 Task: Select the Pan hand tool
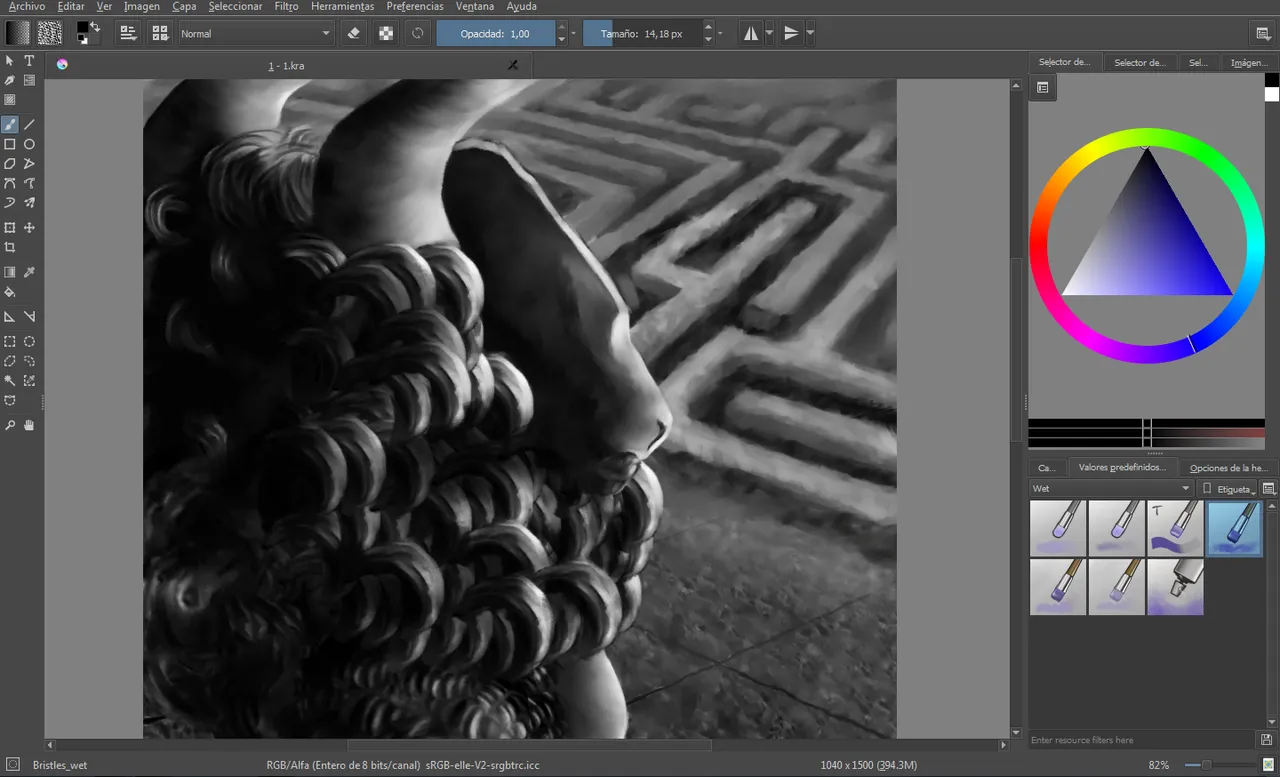29,425
